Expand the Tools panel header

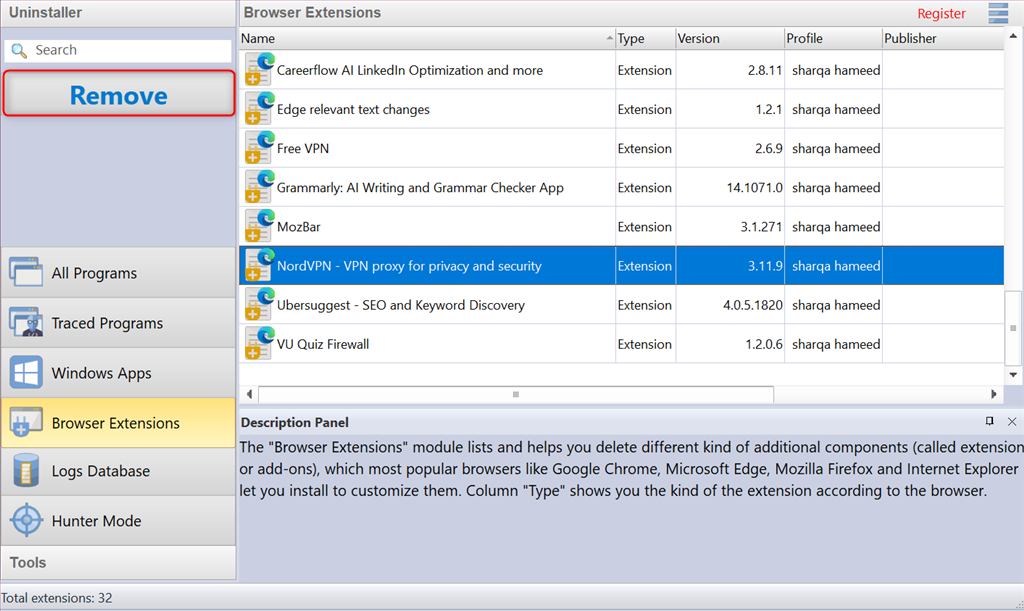pos(118,563)
